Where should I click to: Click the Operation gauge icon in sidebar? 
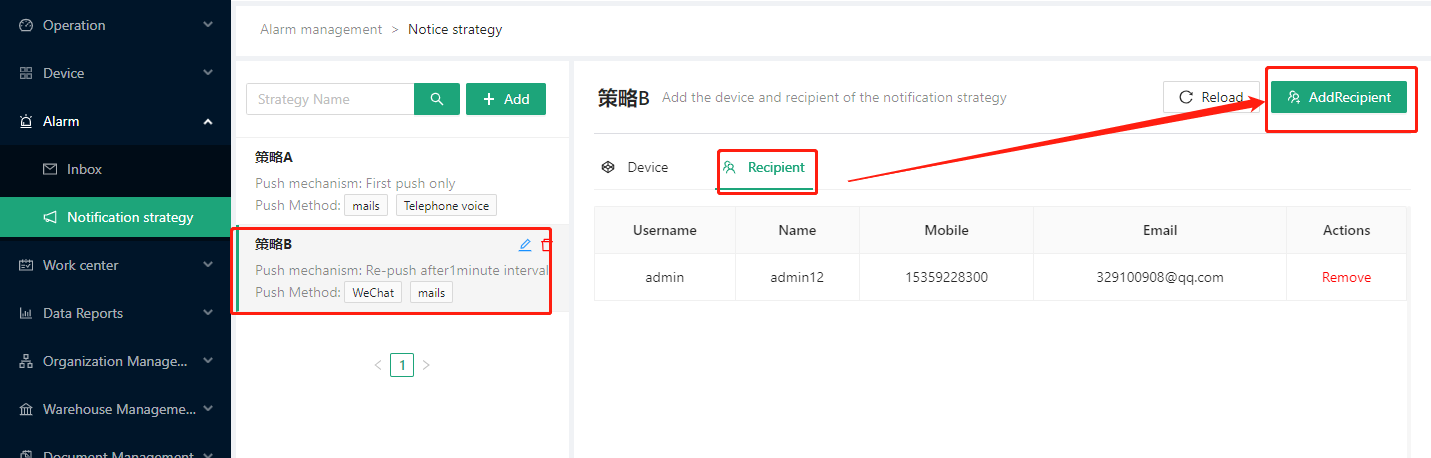pos(26,25)
